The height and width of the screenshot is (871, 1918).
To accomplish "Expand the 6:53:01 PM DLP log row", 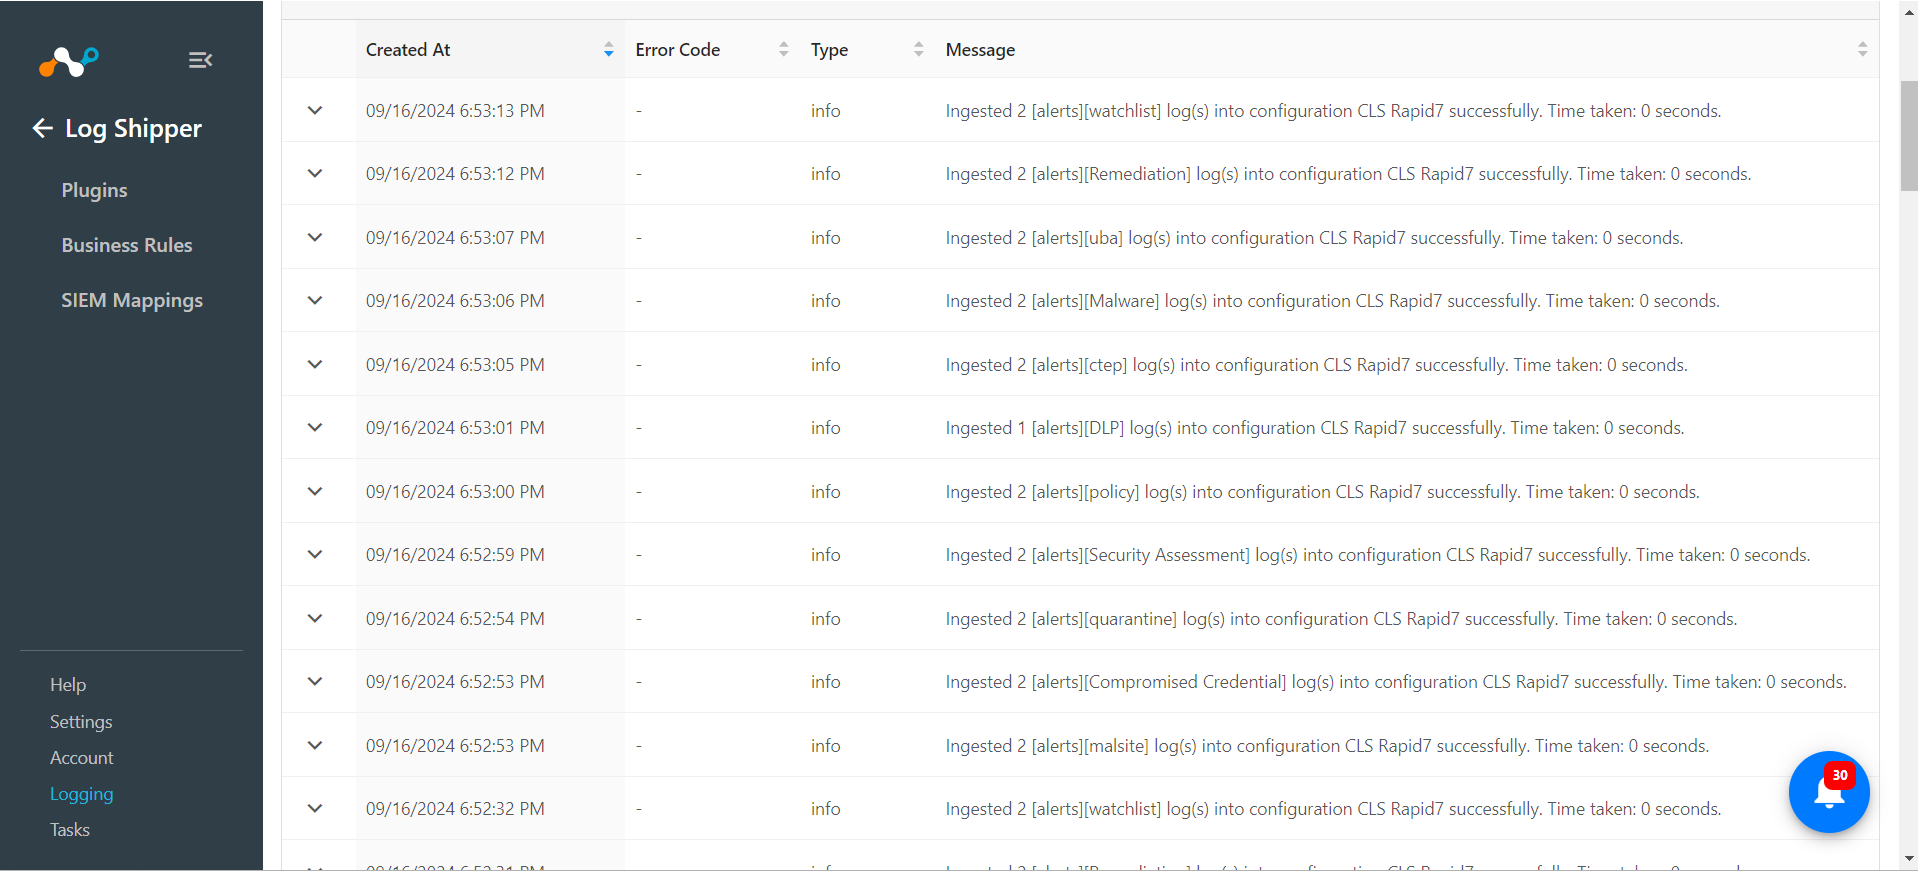I will pos(315,427).
